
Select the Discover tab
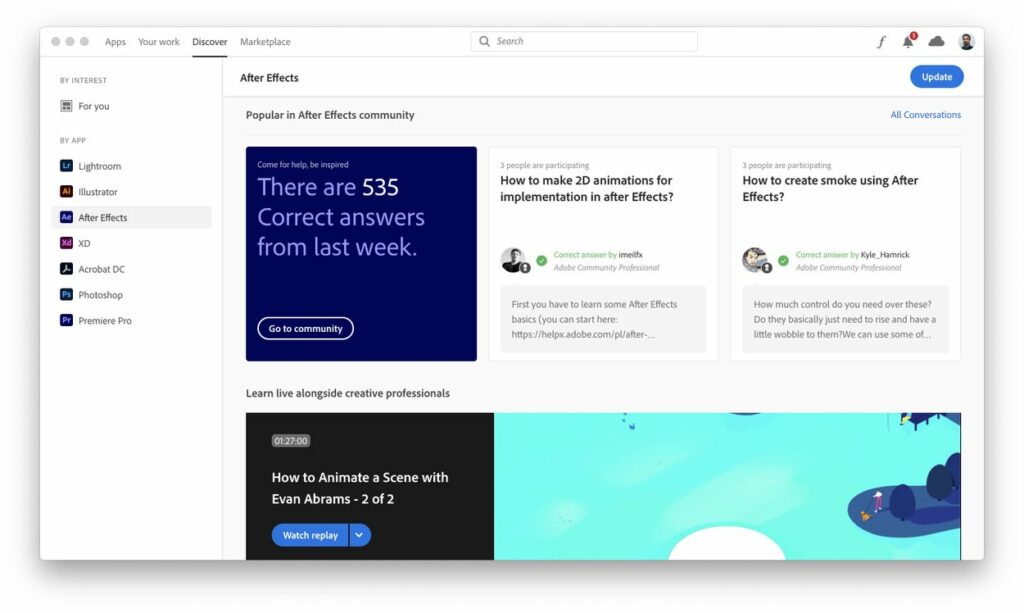(210, 42)
